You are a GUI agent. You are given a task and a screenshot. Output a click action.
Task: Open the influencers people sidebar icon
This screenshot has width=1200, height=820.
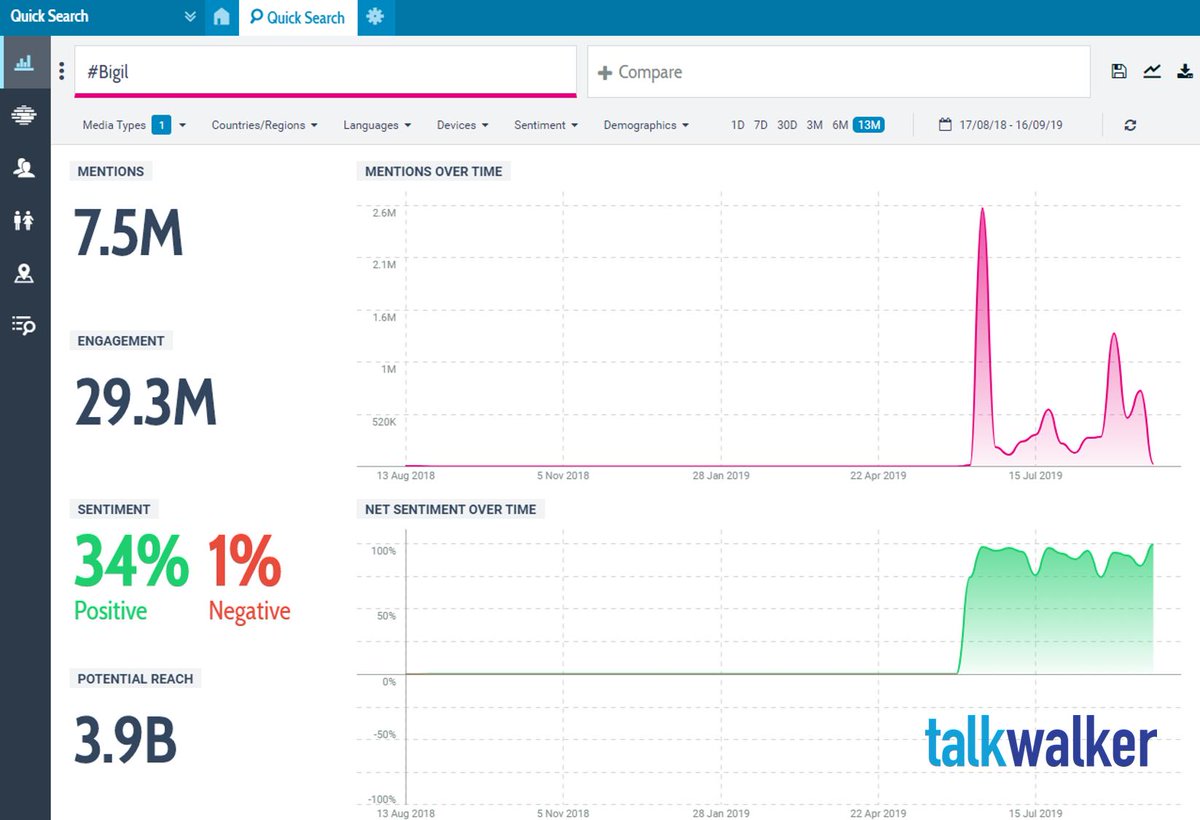[24, 168]
